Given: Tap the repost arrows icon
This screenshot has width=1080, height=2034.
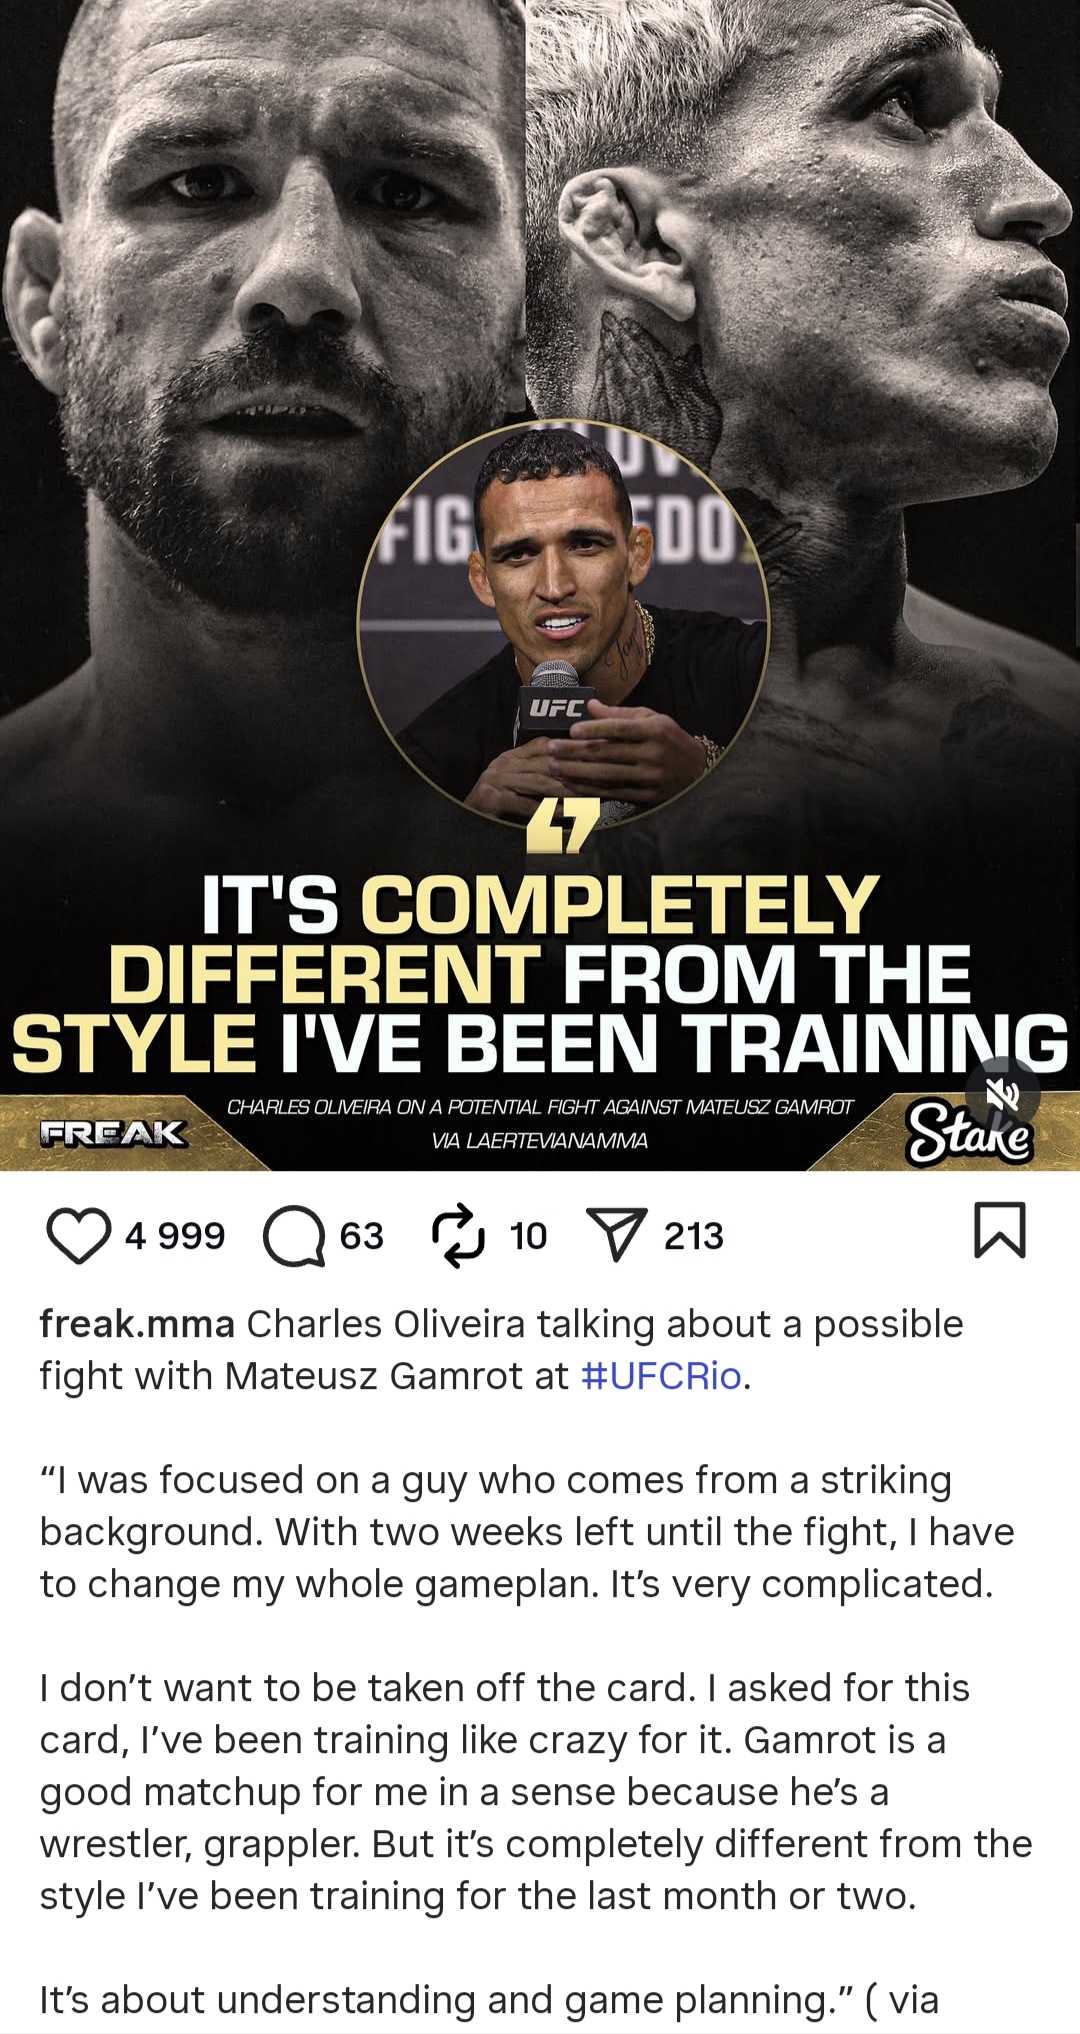Looking at the screenshot, I should click(458, 1236).
